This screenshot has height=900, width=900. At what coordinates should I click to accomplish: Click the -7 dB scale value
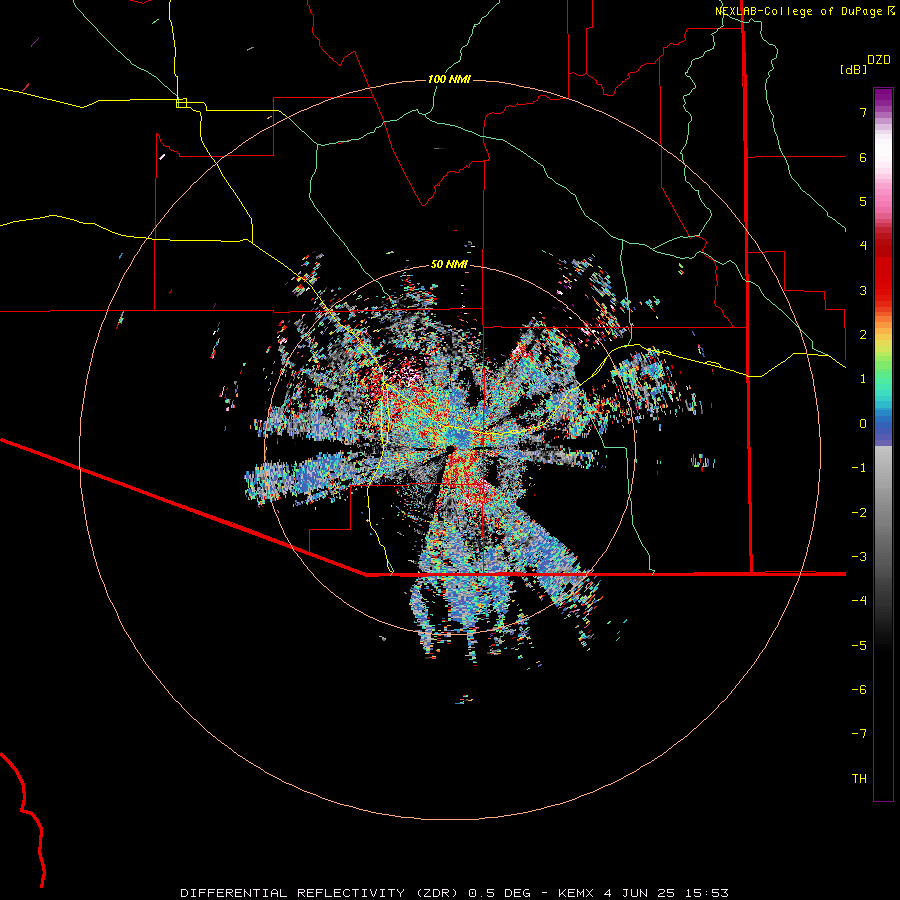click(859, 734)
